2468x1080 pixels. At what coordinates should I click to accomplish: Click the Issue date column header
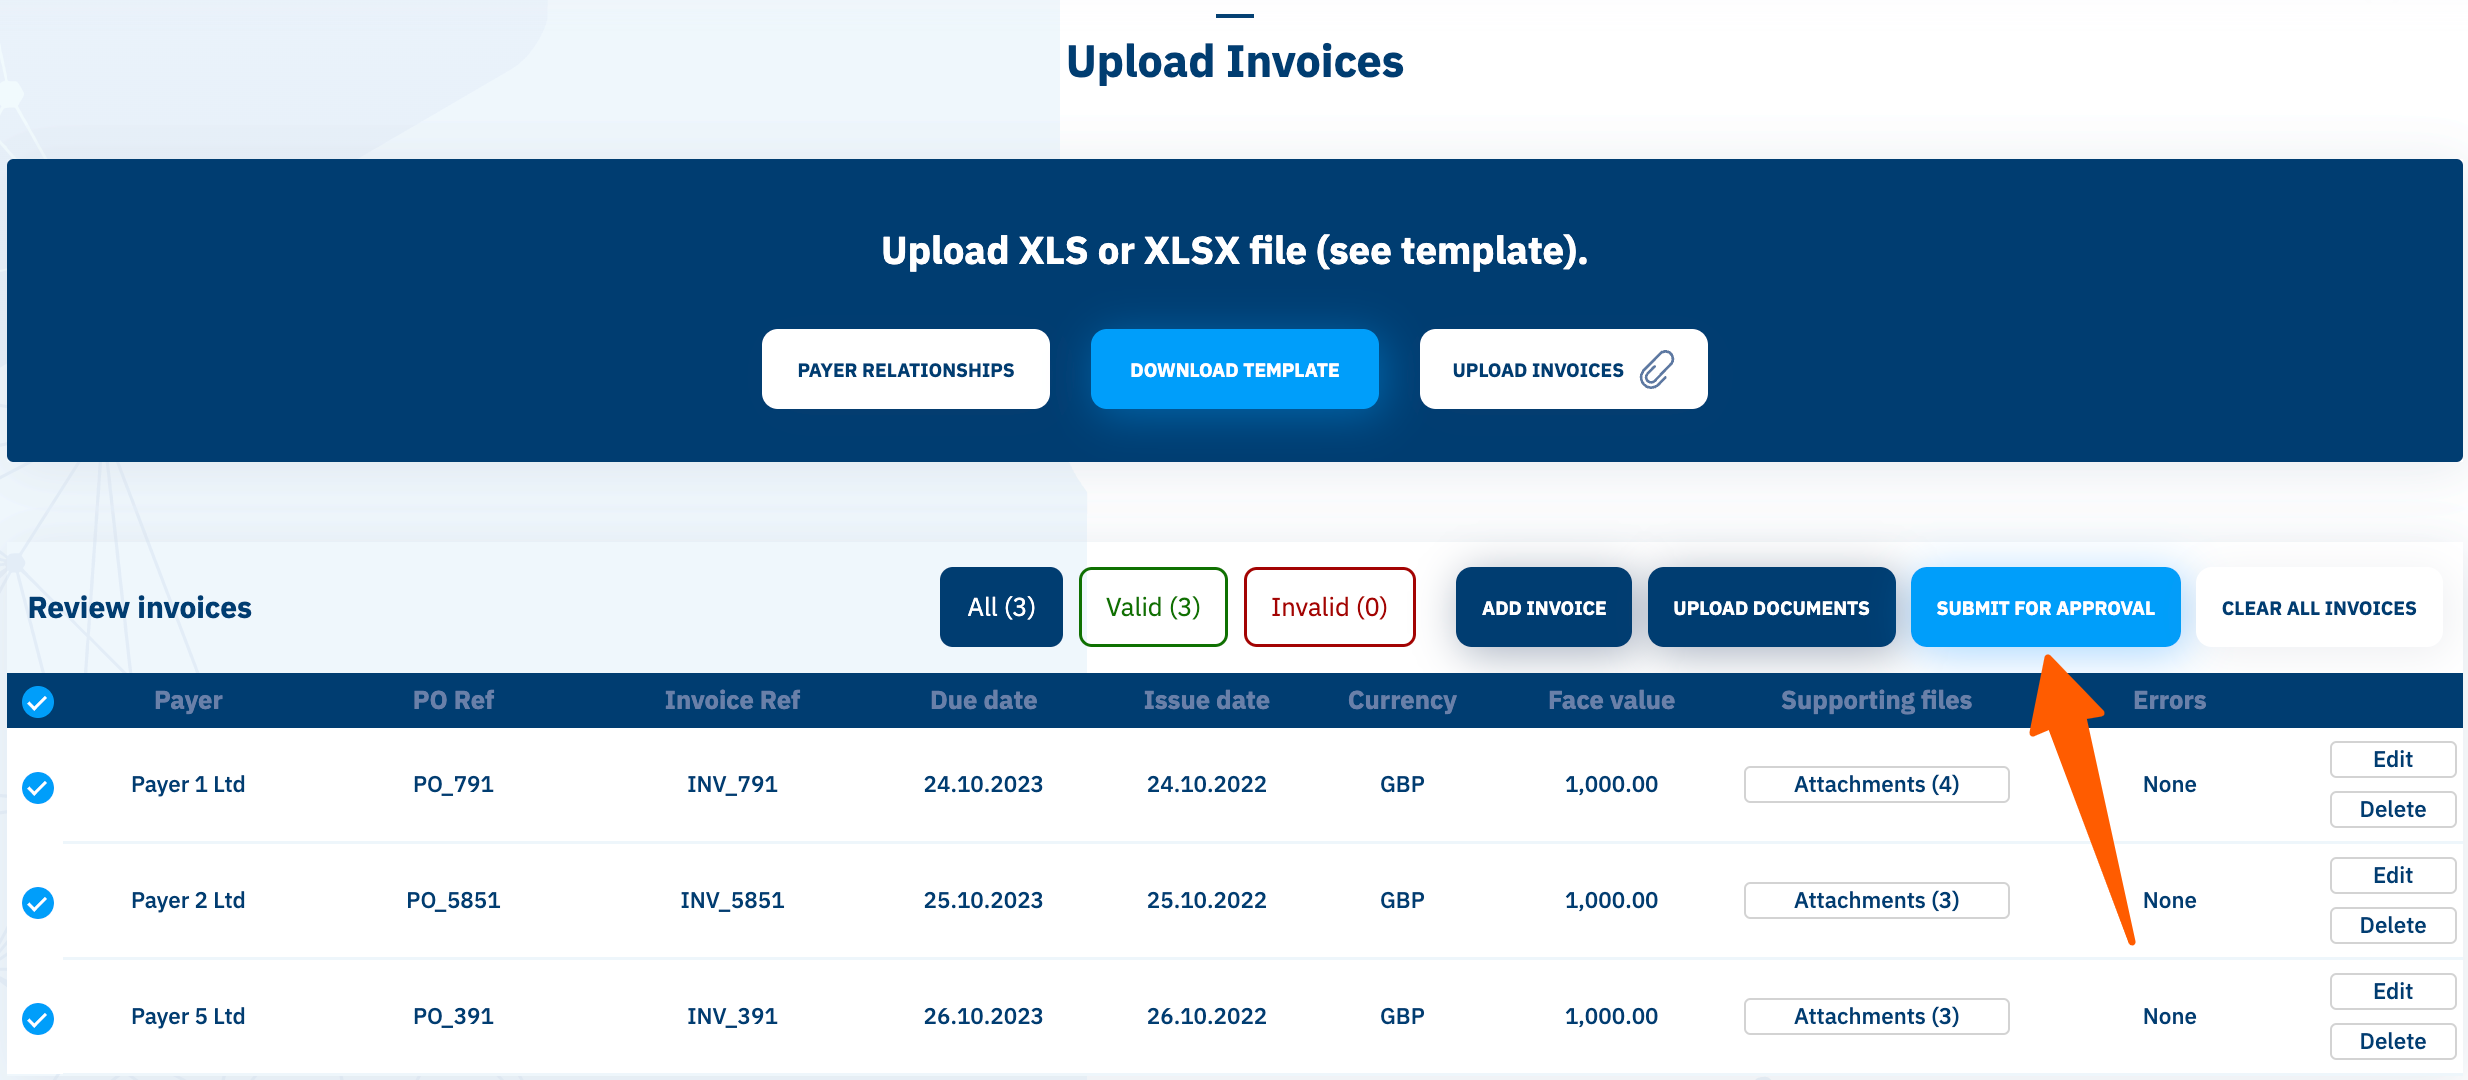click(1206, 700)
